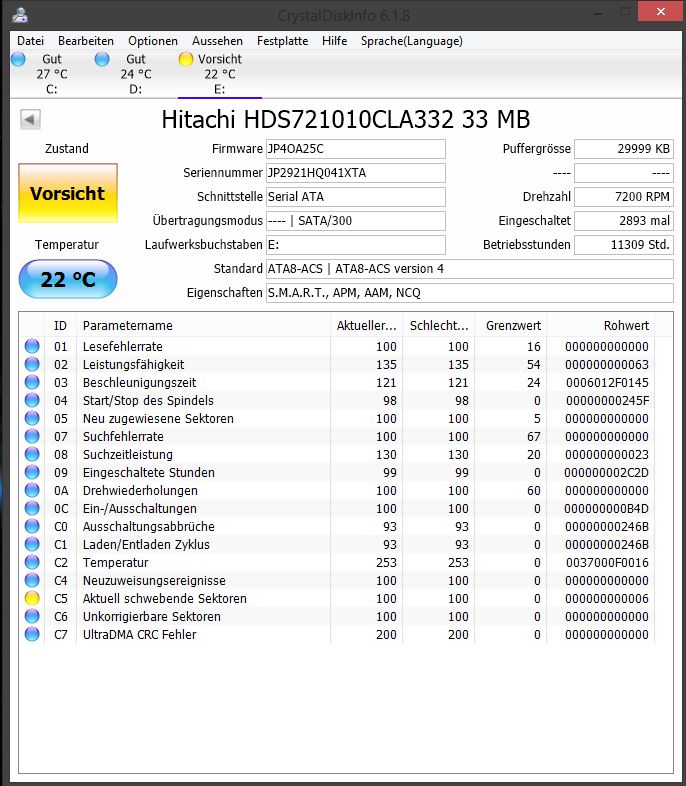Click disk title Hitachi HDS721010CLA332 33 MB

coord(346,120)
